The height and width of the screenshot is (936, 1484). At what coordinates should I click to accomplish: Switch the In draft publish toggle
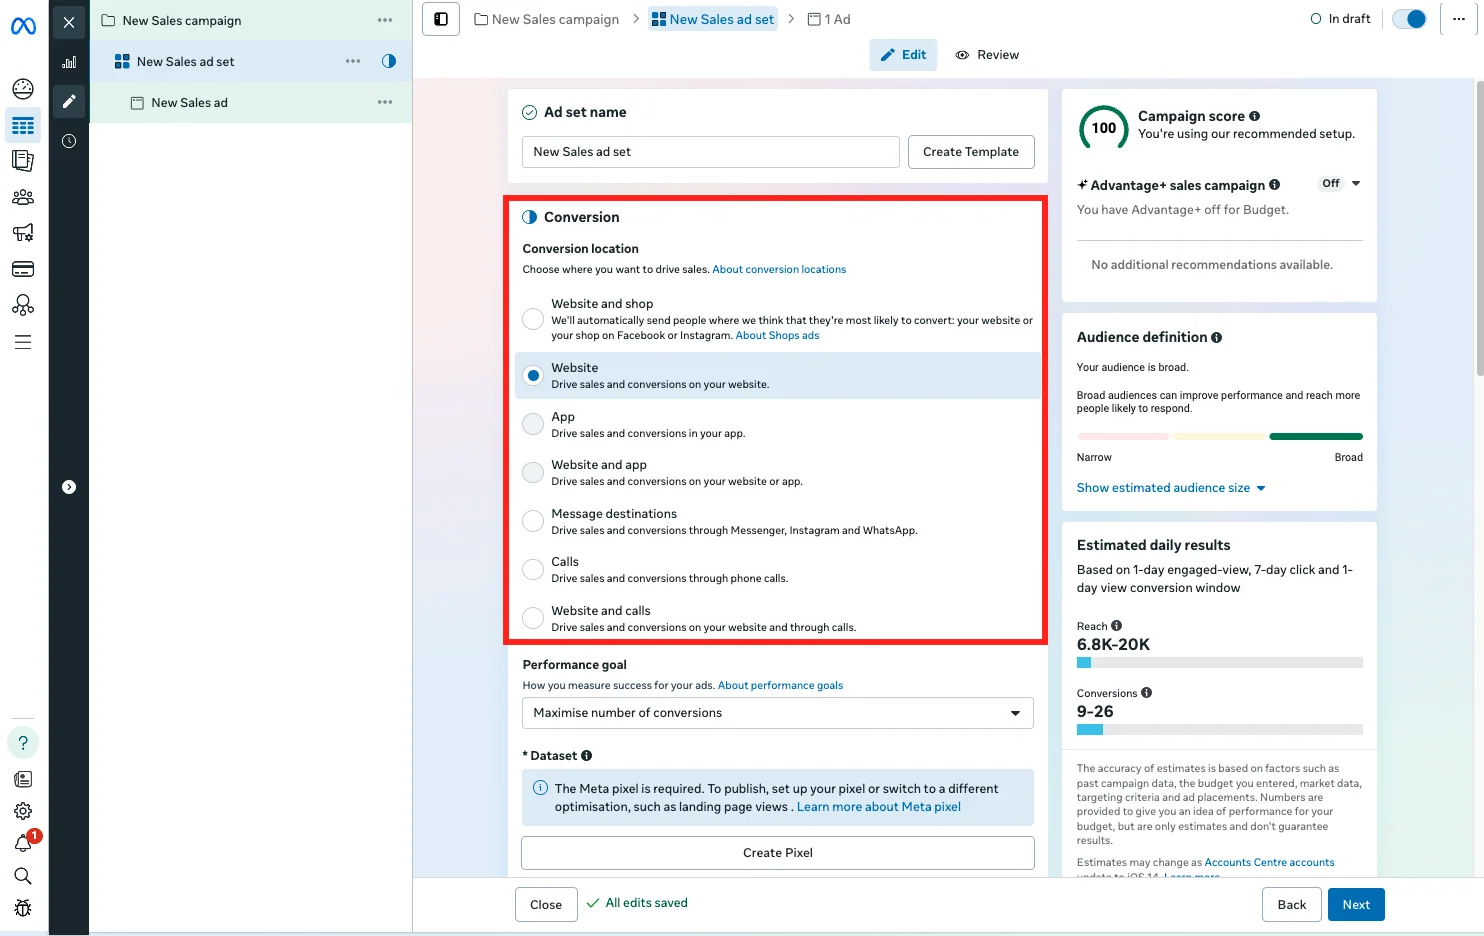[x=1409, y=19]
